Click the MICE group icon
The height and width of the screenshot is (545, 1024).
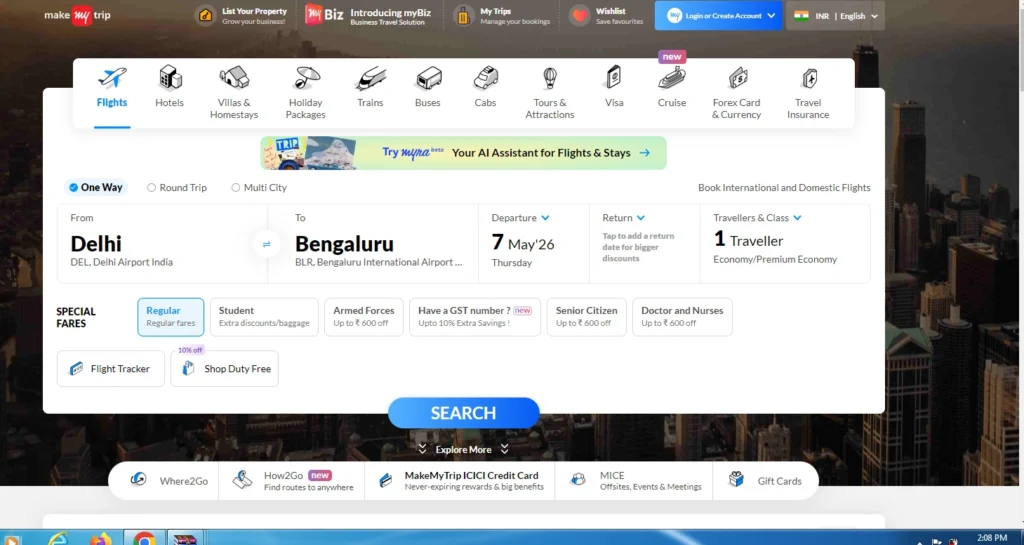pyautogui.click(x=578, y=480)
